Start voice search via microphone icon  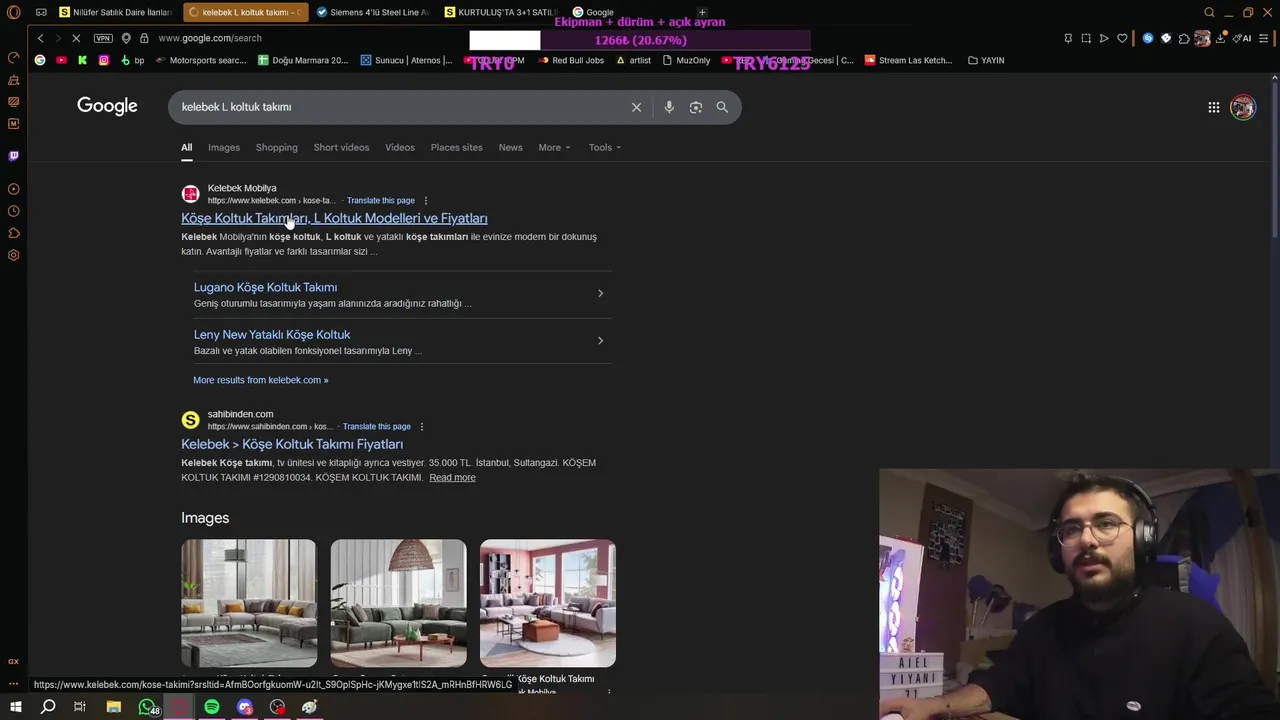pos(669,107)
